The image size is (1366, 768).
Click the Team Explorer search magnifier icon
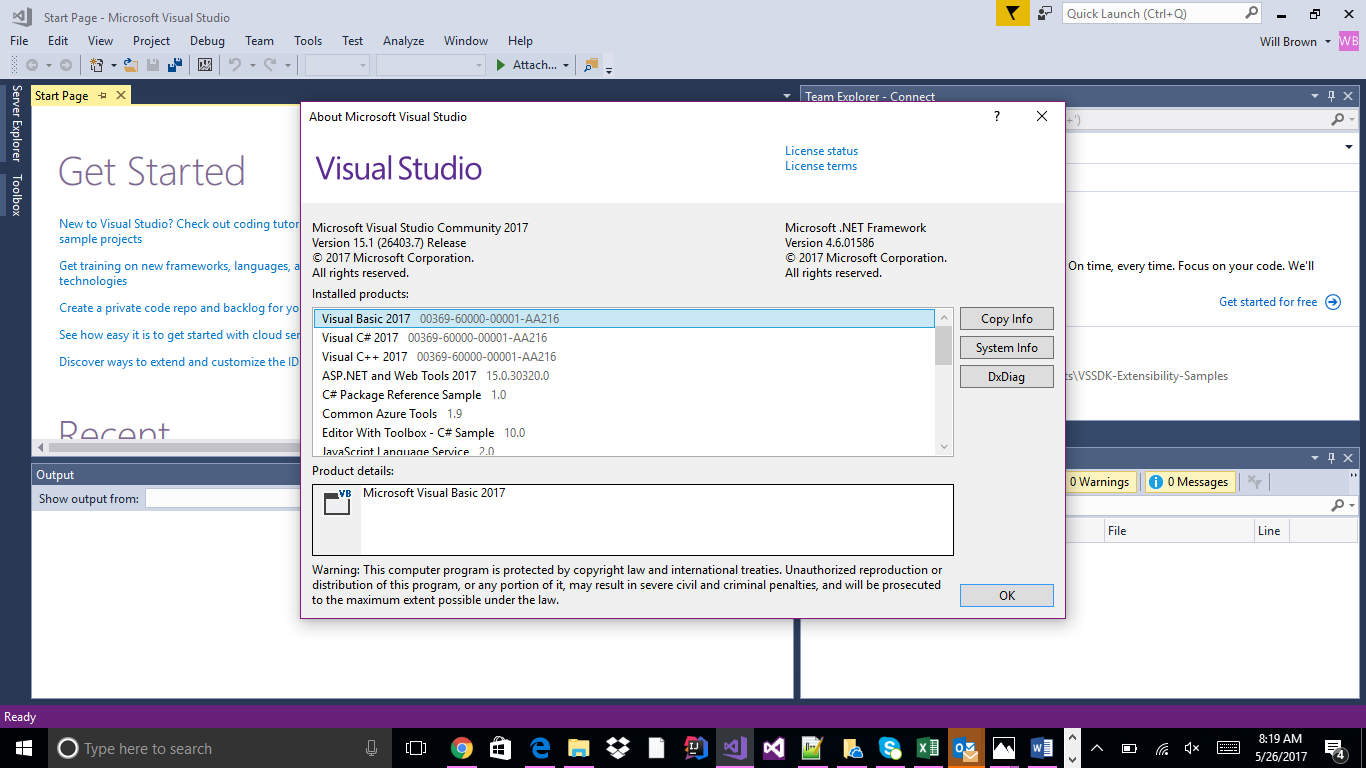pos(1338,119)
